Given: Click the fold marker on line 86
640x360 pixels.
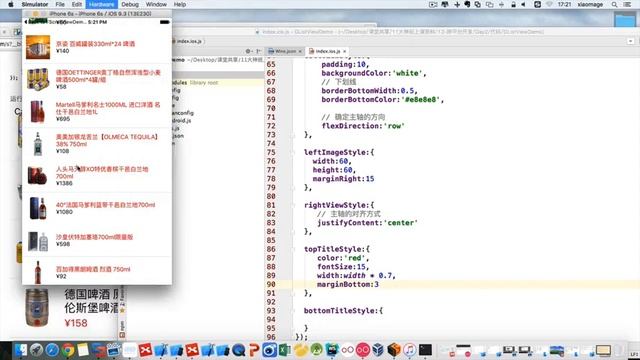Looking at the screenshot, I should 293,249.
